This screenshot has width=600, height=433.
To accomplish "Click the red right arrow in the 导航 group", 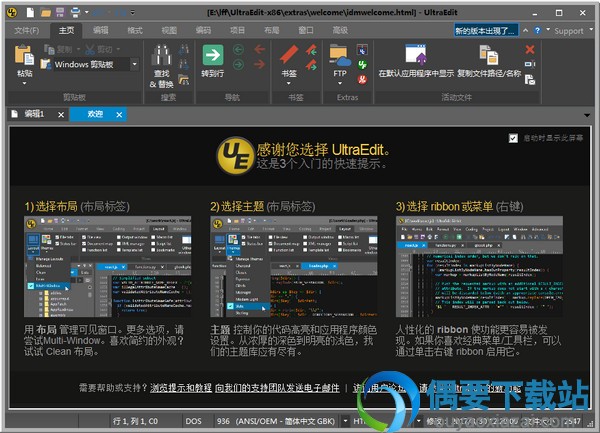I will [x=260, y=64].
